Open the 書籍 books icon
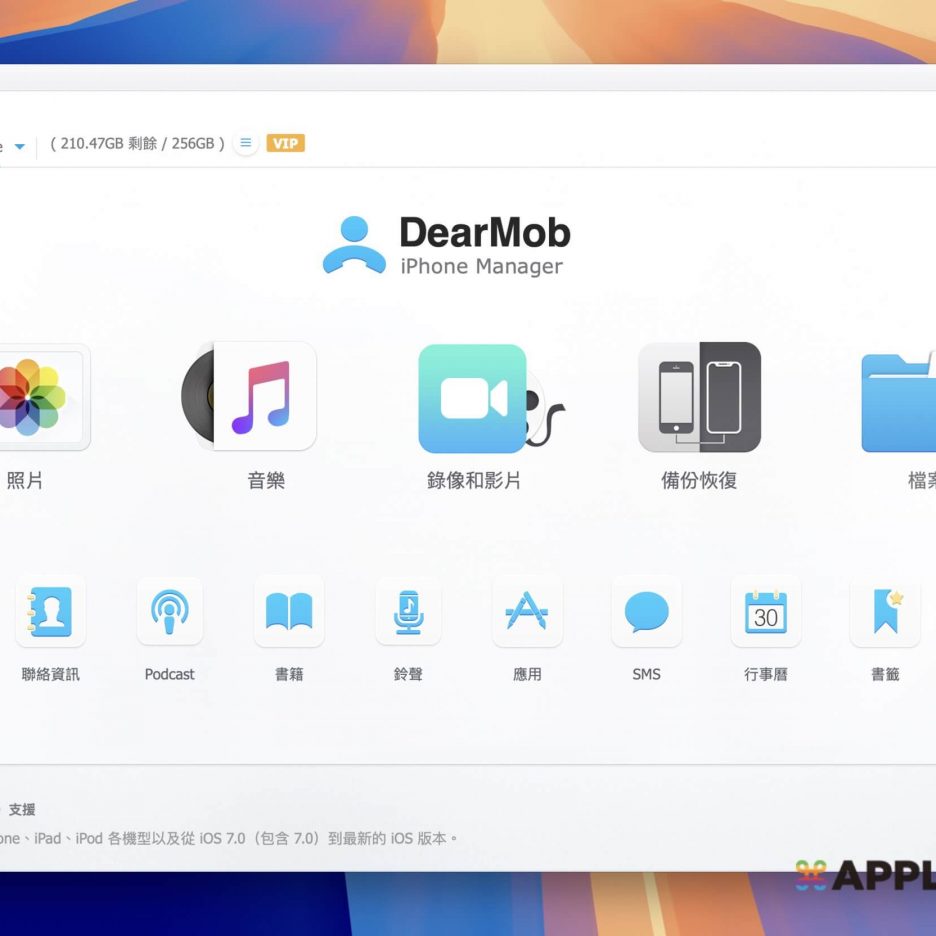 point(289,611)
